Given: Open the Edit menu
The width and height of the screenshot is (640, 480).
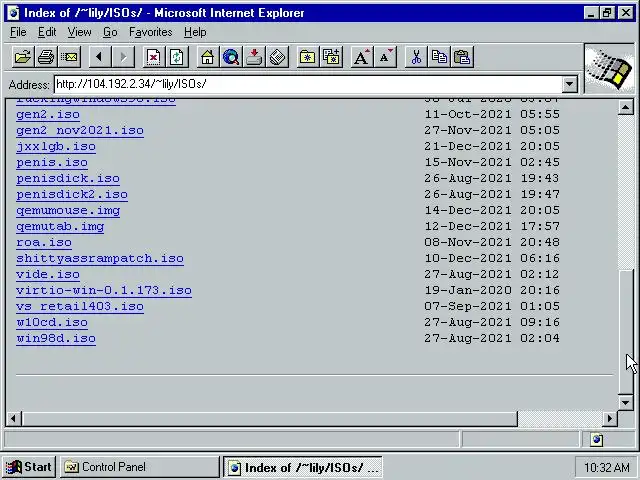Looking at the screenshot, I should 47,32.
